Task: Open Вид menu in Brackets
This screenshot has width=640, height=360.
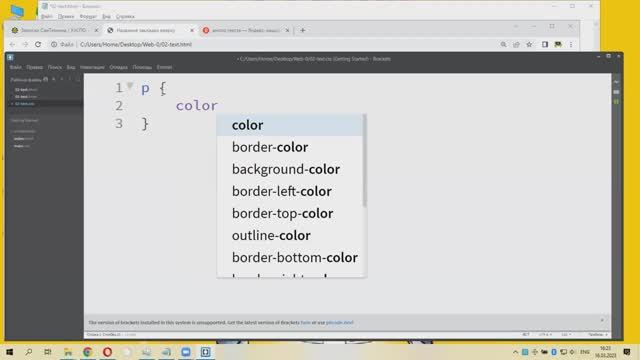Action: pyautogui.click(x=71, y=67)
